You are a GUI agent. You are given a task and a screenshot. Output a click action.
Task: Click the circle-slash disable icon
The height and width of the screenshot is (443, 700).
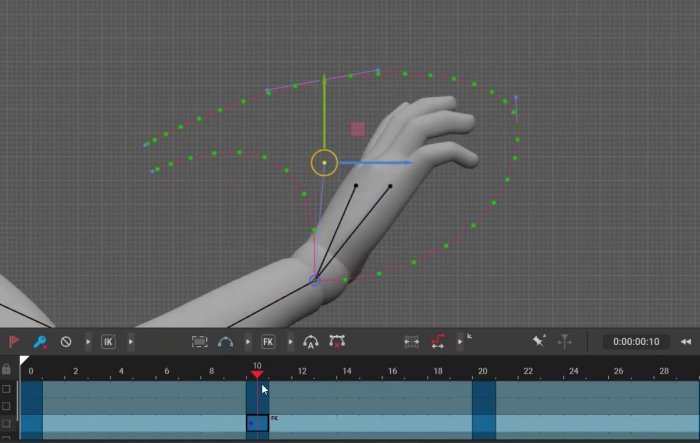[x=66, y=341]
